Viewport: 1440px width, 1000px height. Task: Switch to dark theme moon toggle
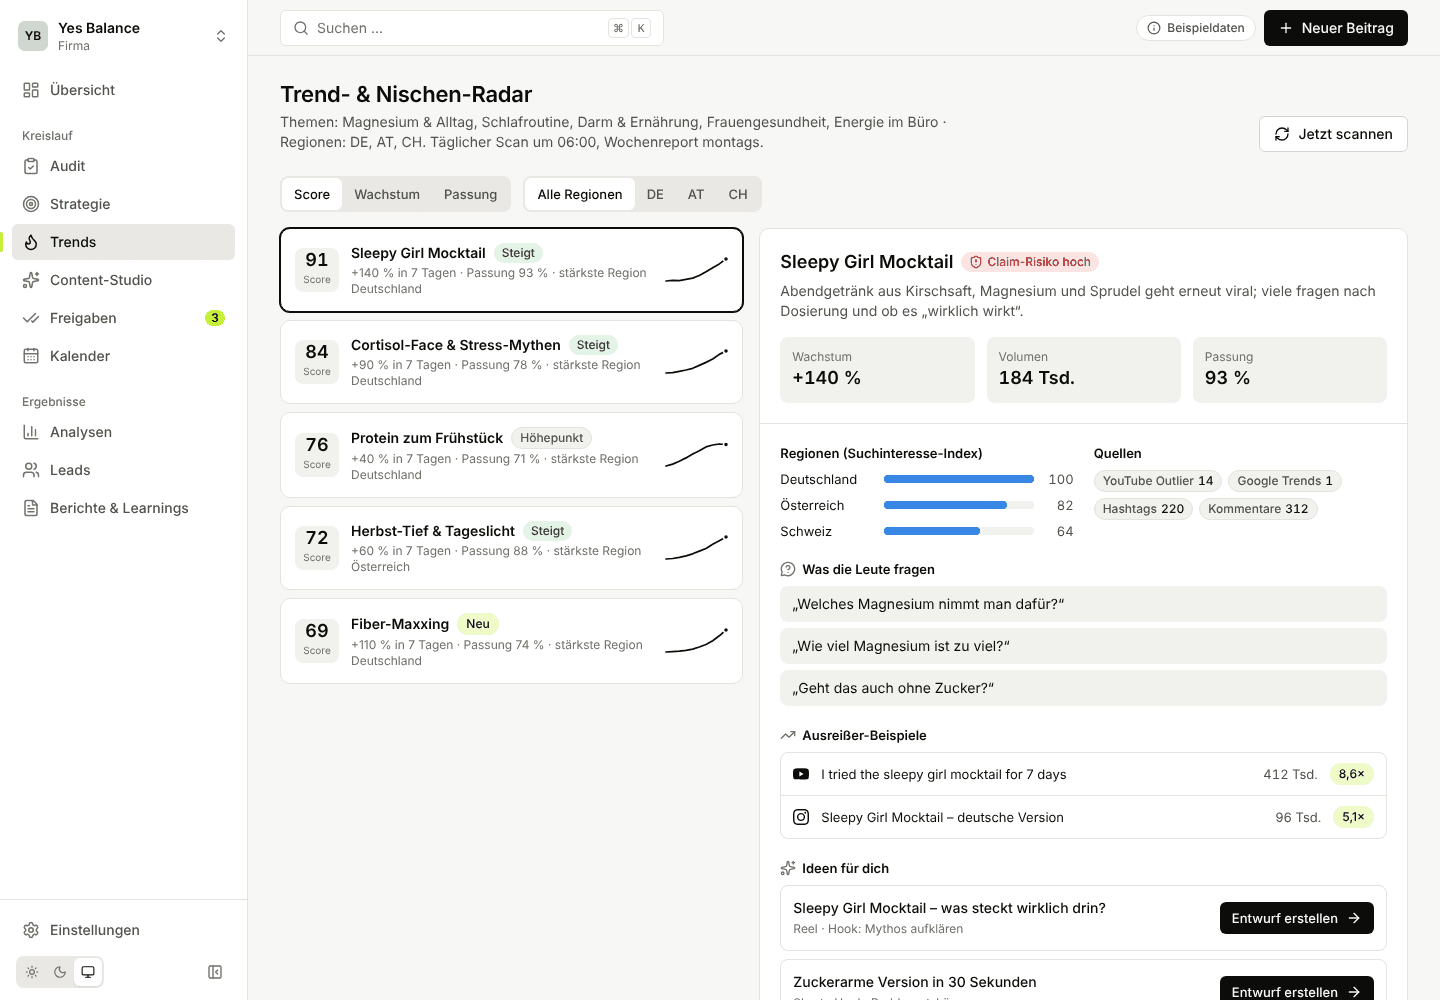coord(60,972)
